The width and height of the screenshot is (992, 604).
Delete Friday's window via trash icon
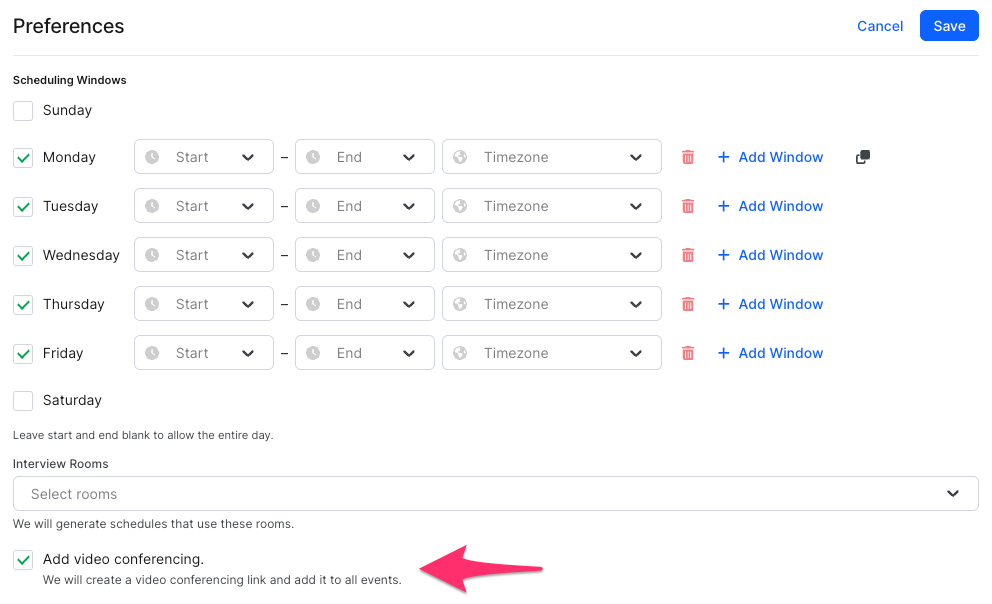(x=688, y=353)
